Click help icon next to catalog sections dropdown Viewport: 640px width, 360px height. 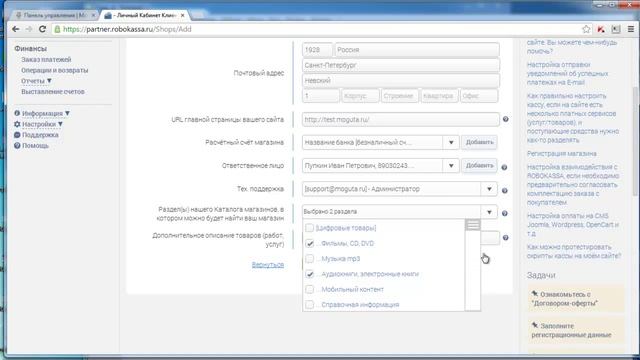(x=504, y=213)
